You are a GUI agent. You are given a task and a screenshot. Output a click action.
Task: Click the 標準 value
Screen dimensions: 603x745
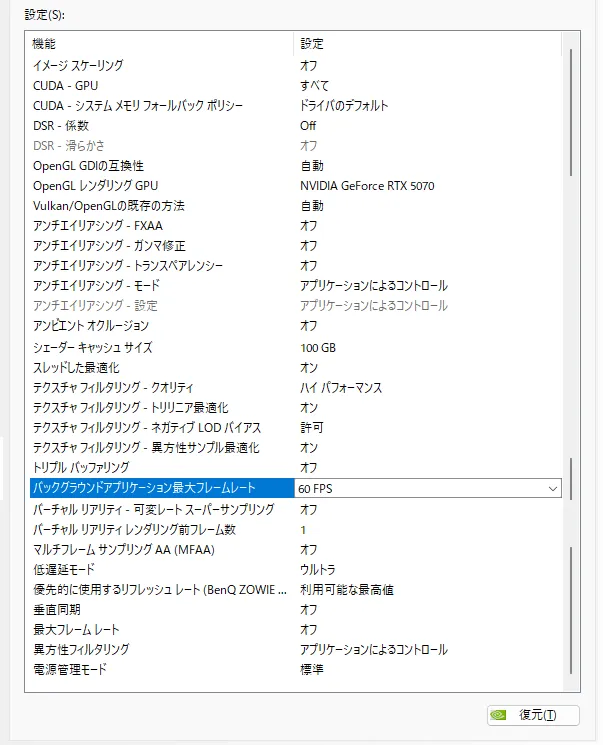pos(312,669)
